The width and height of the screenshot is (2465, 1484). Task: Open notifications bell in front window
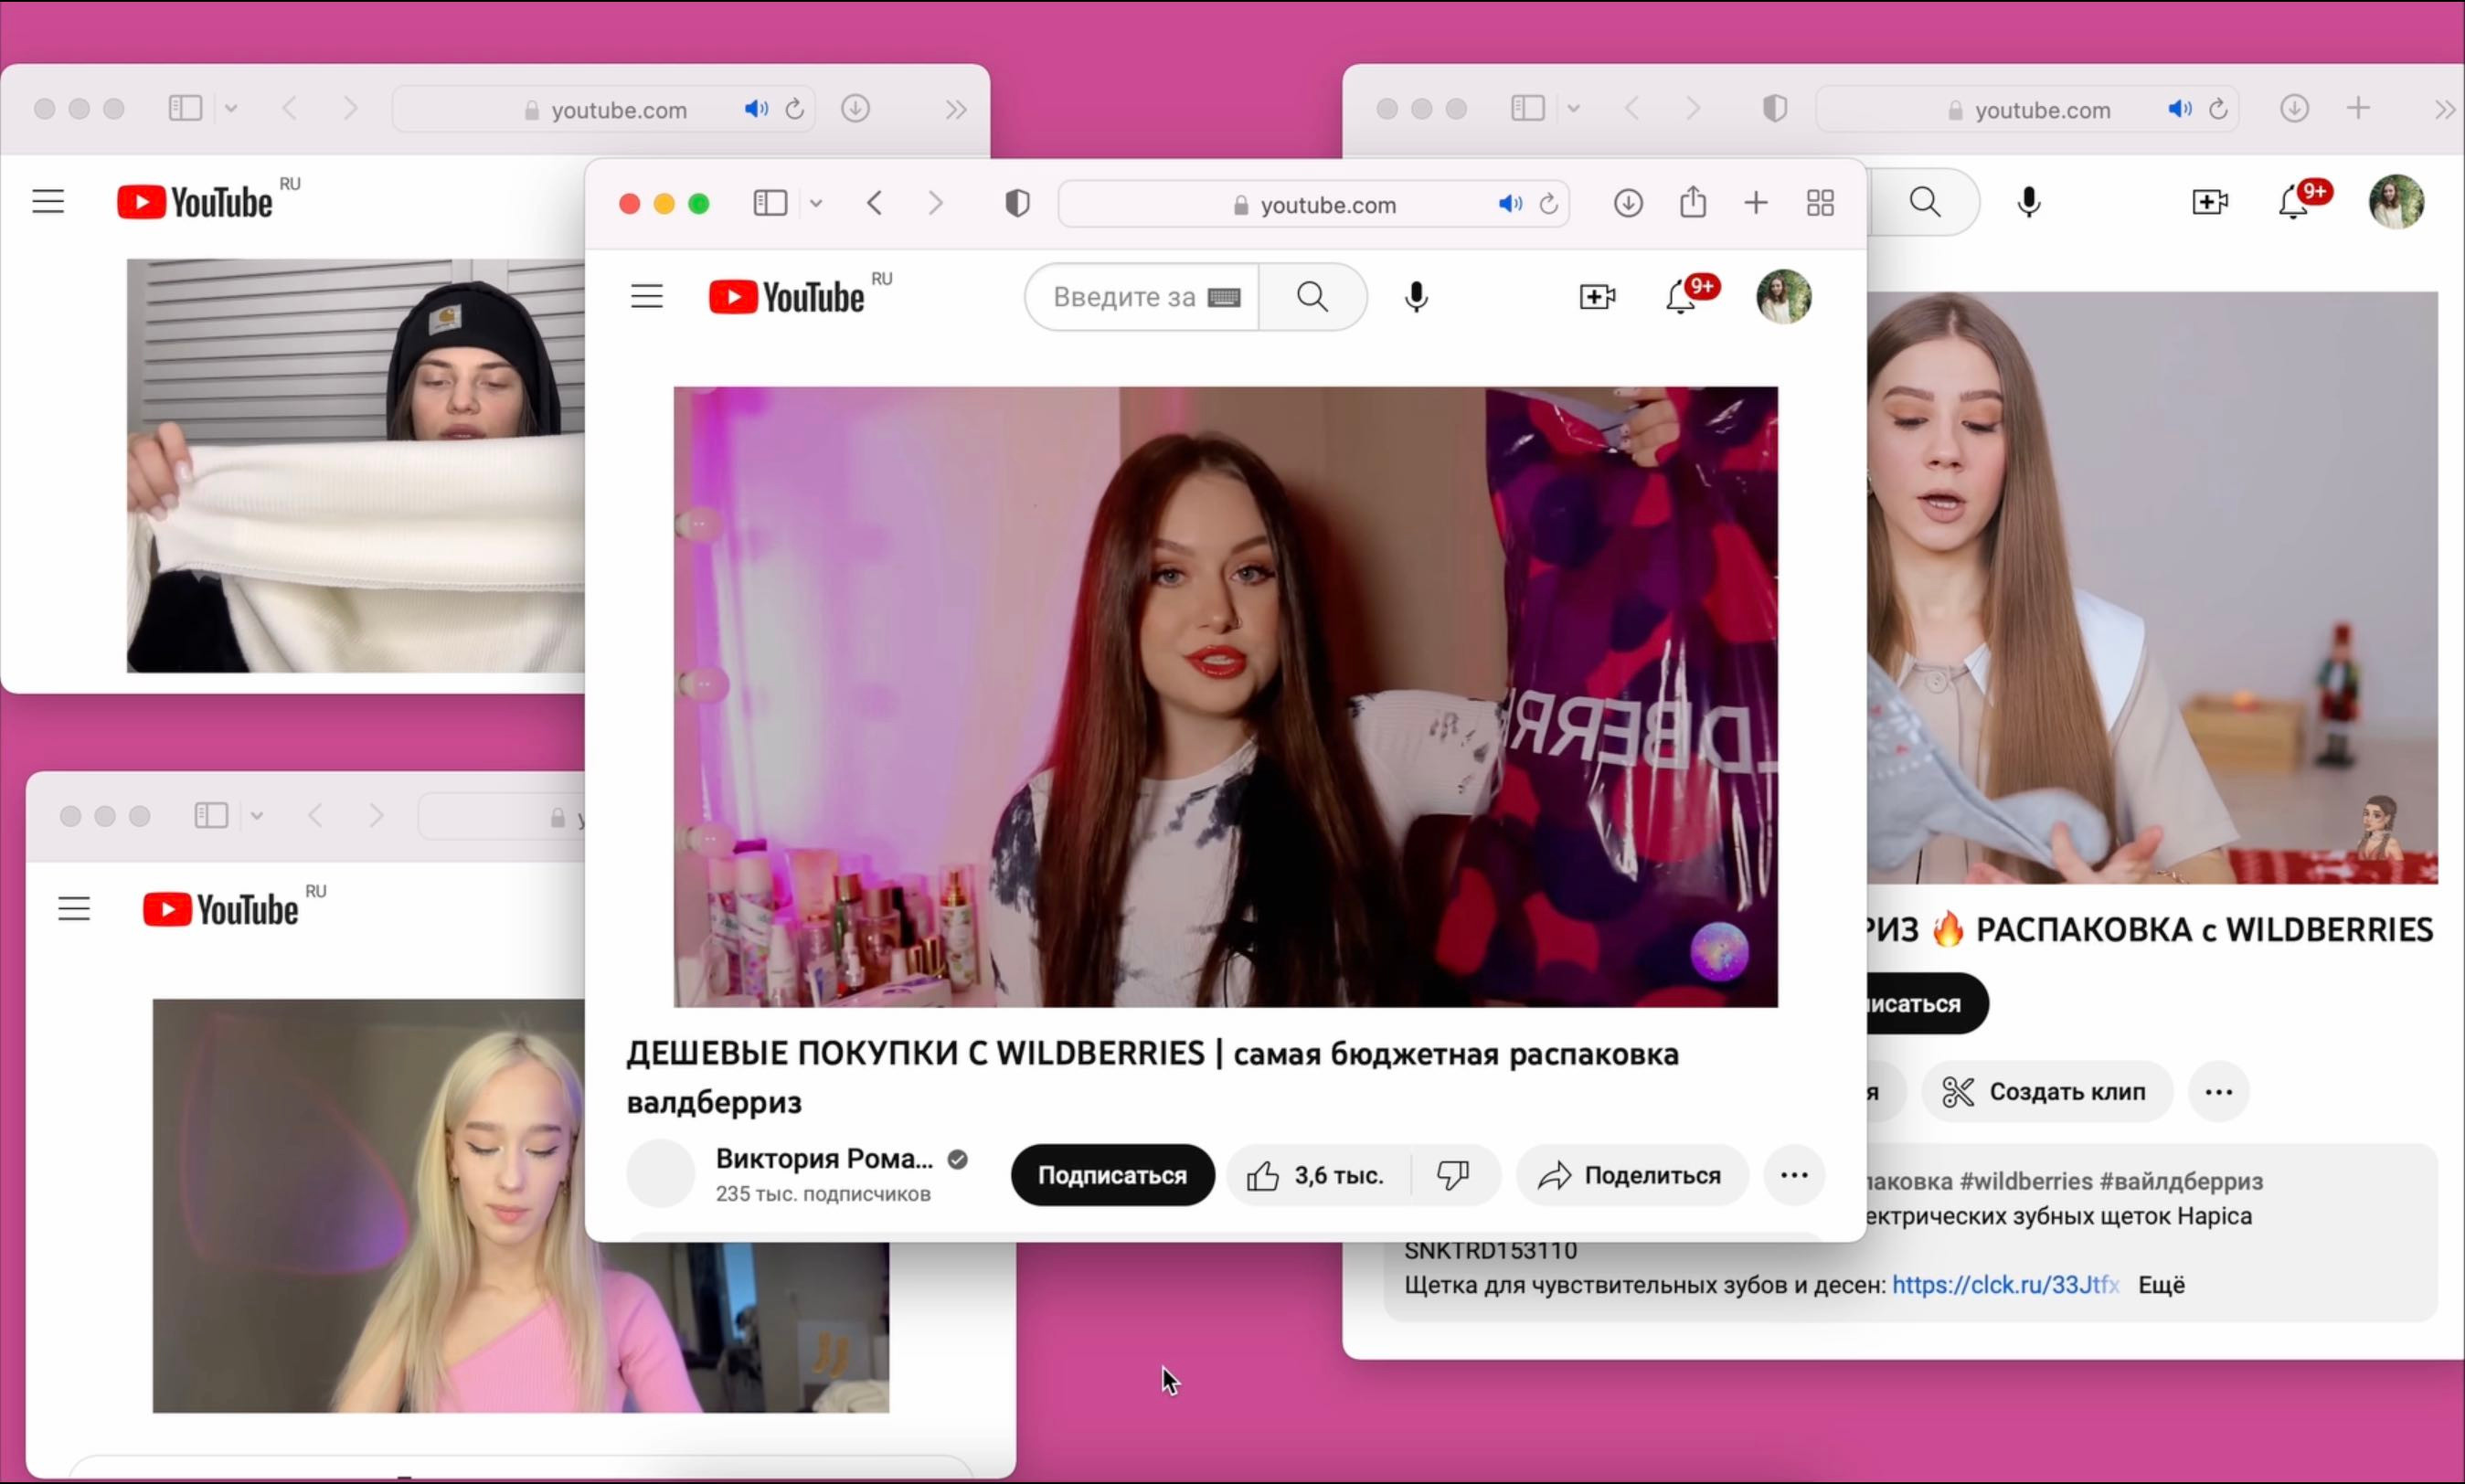click(x=1682, y=297)
